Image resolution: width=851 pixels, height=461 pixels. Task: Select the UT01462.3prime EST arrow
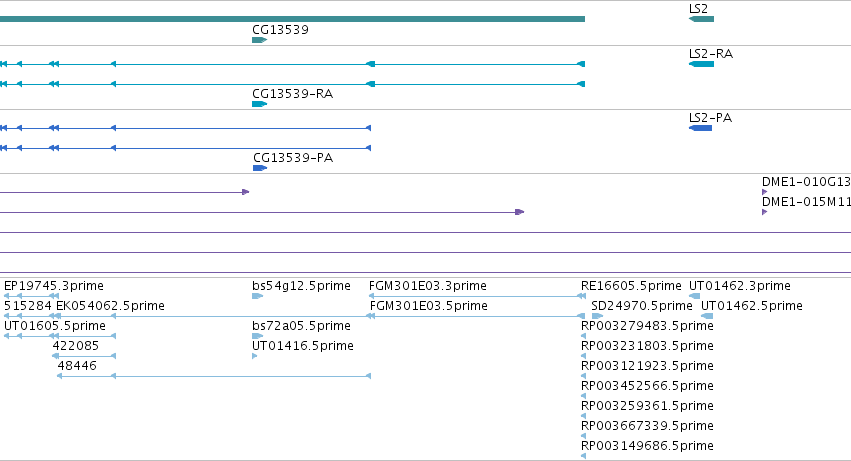coord(694,296)
